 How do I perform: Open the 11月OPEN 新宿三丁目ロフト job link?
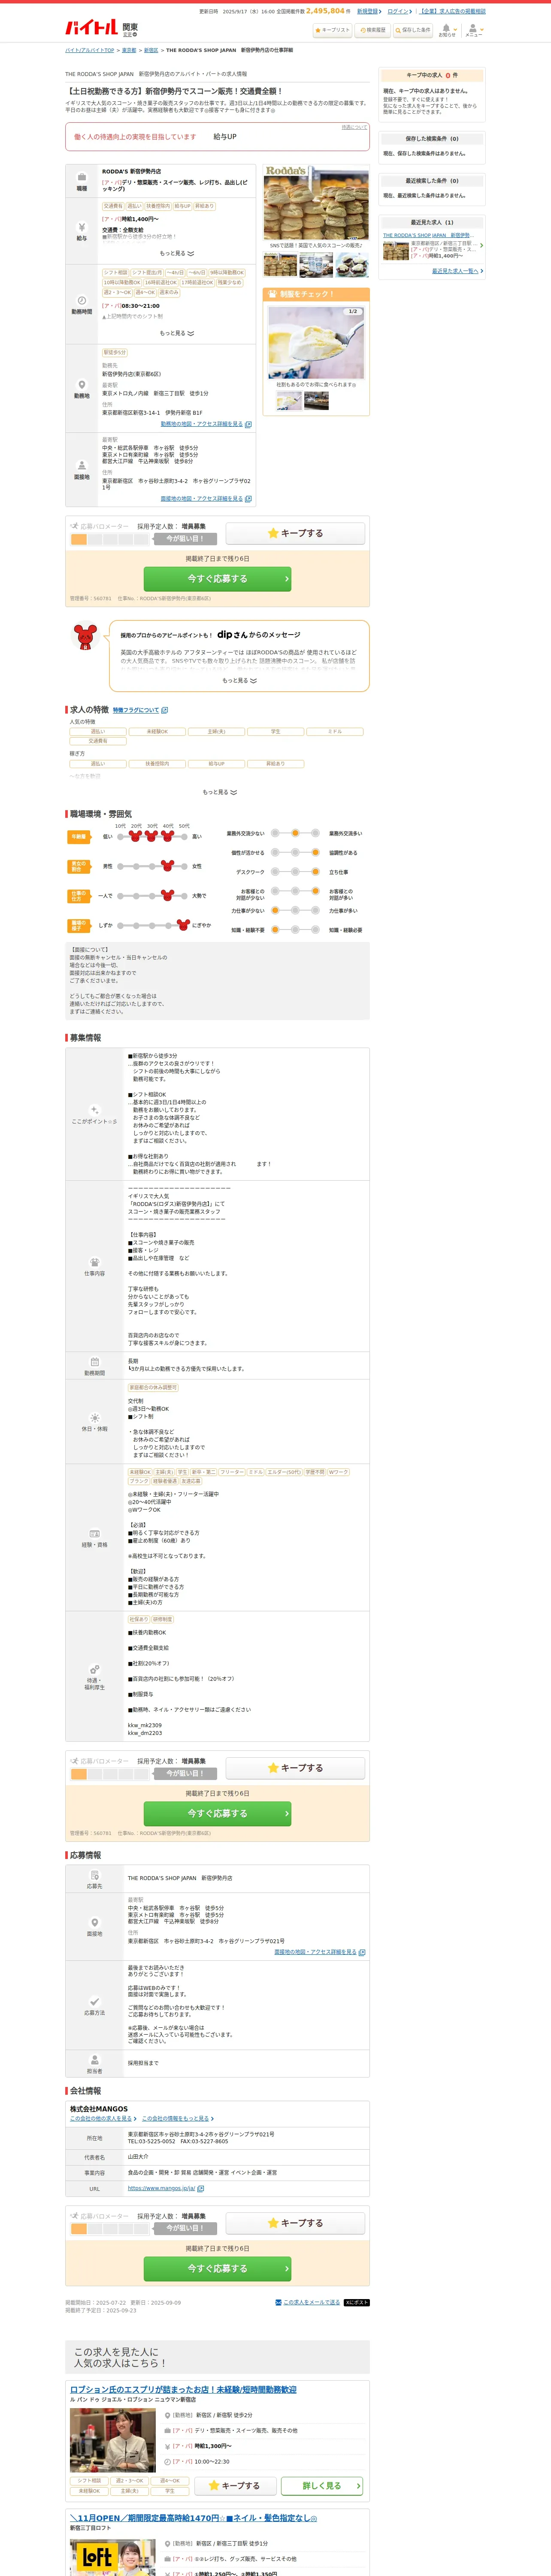pos(193,2517)
